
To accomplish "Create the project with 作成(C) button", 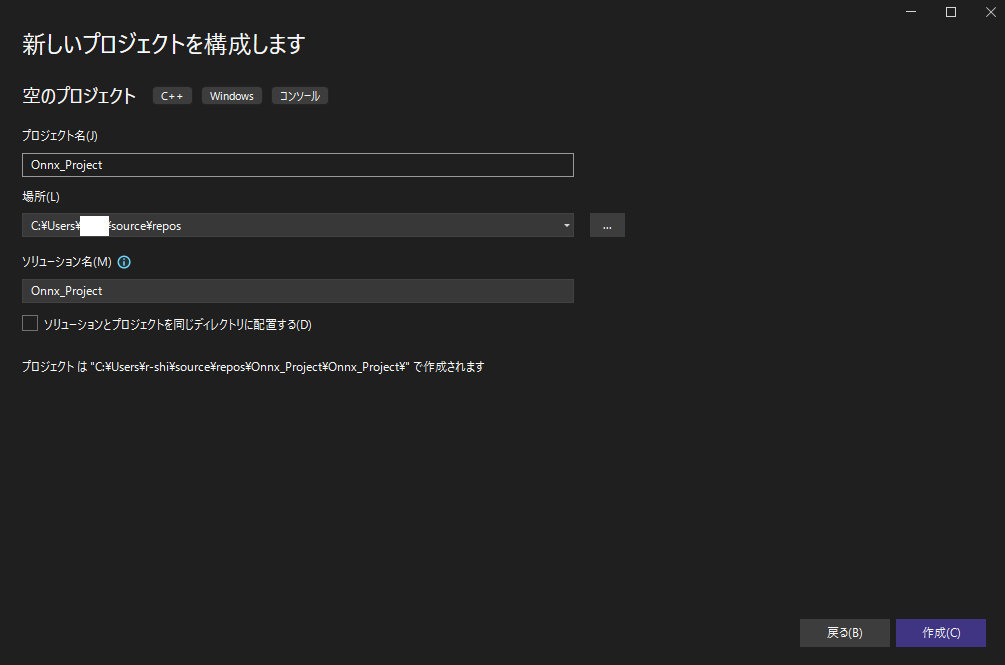I will pos(940,632).
